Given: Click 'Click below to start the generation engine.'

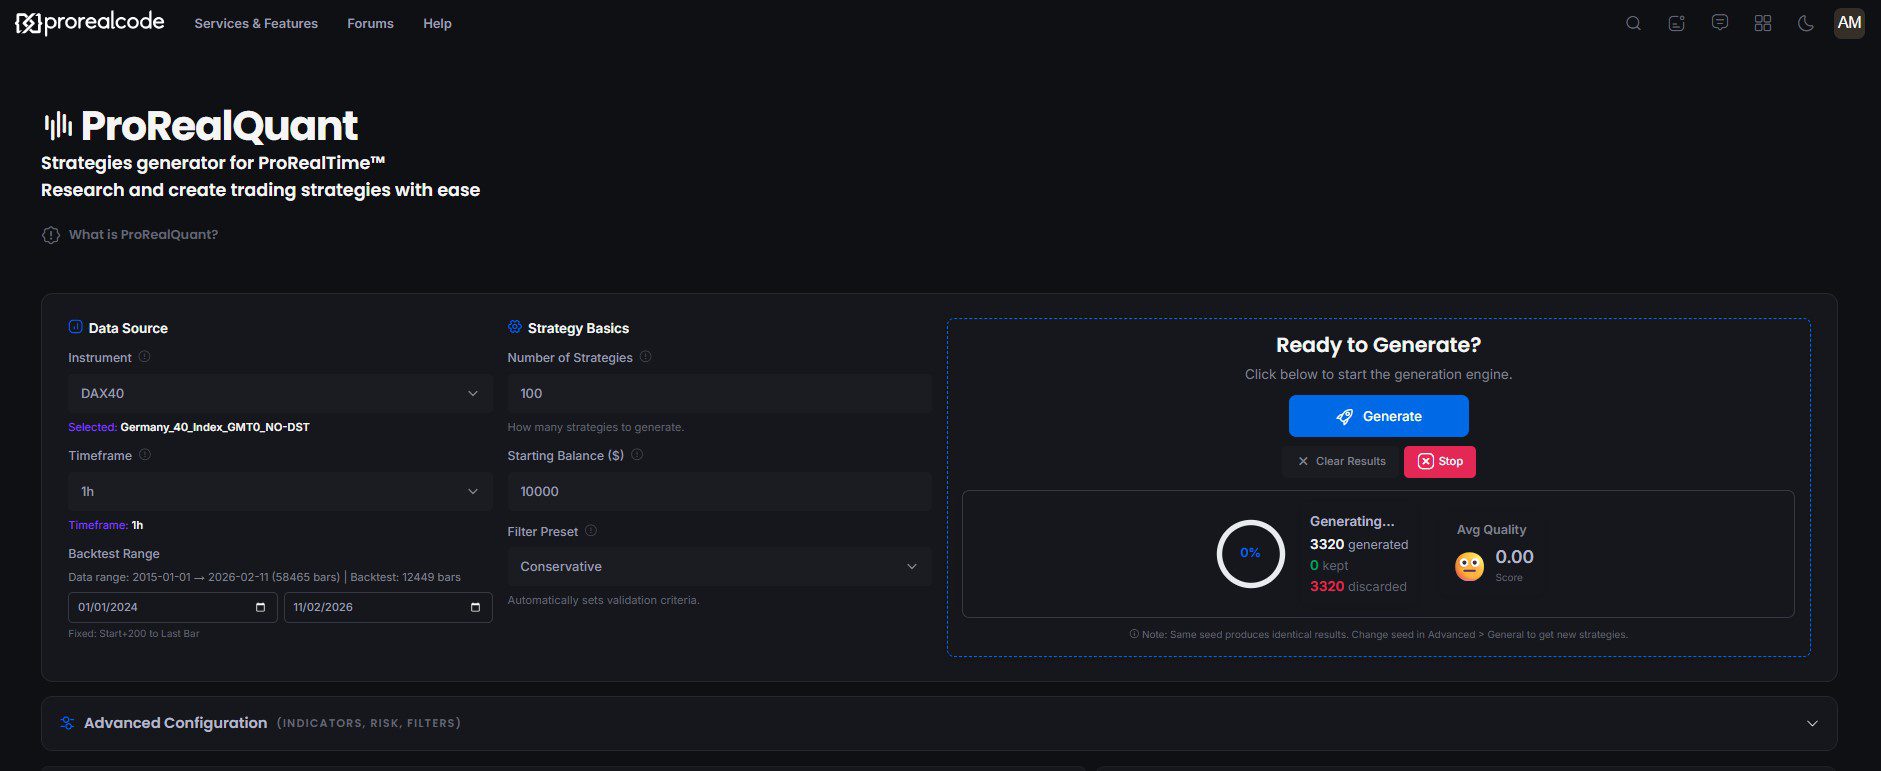Looking at the screenshot, I should 1378,374.
